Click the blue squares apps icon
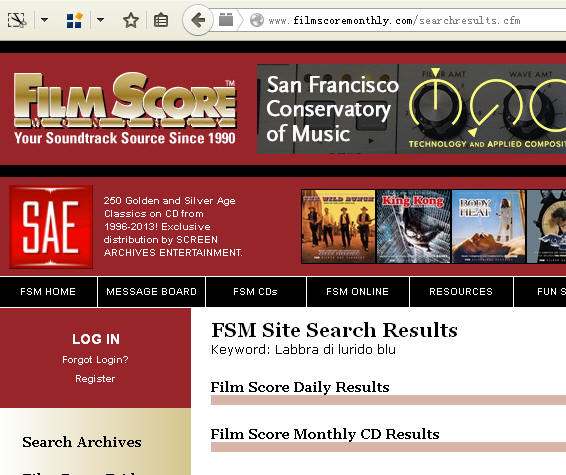Viewport: 566px width, 475px height. (75, 20)
